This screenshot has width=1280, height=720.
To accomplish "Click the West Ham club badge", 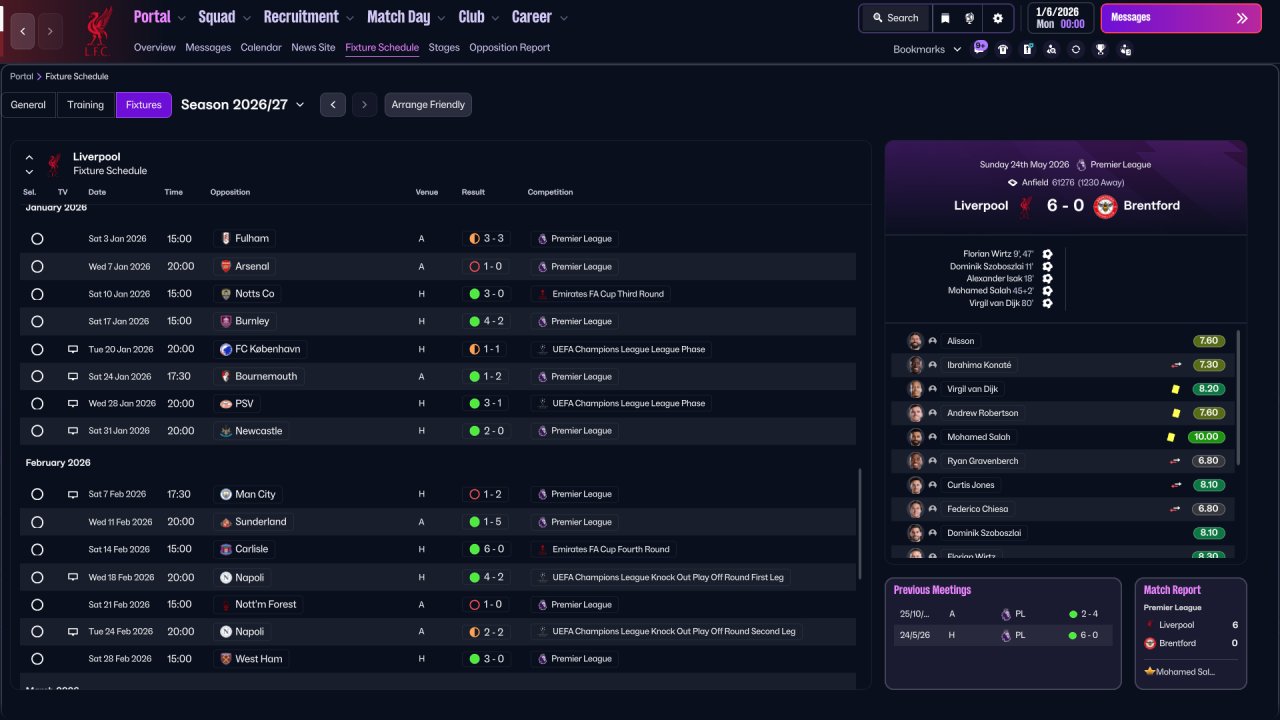I will pos(226,659).
